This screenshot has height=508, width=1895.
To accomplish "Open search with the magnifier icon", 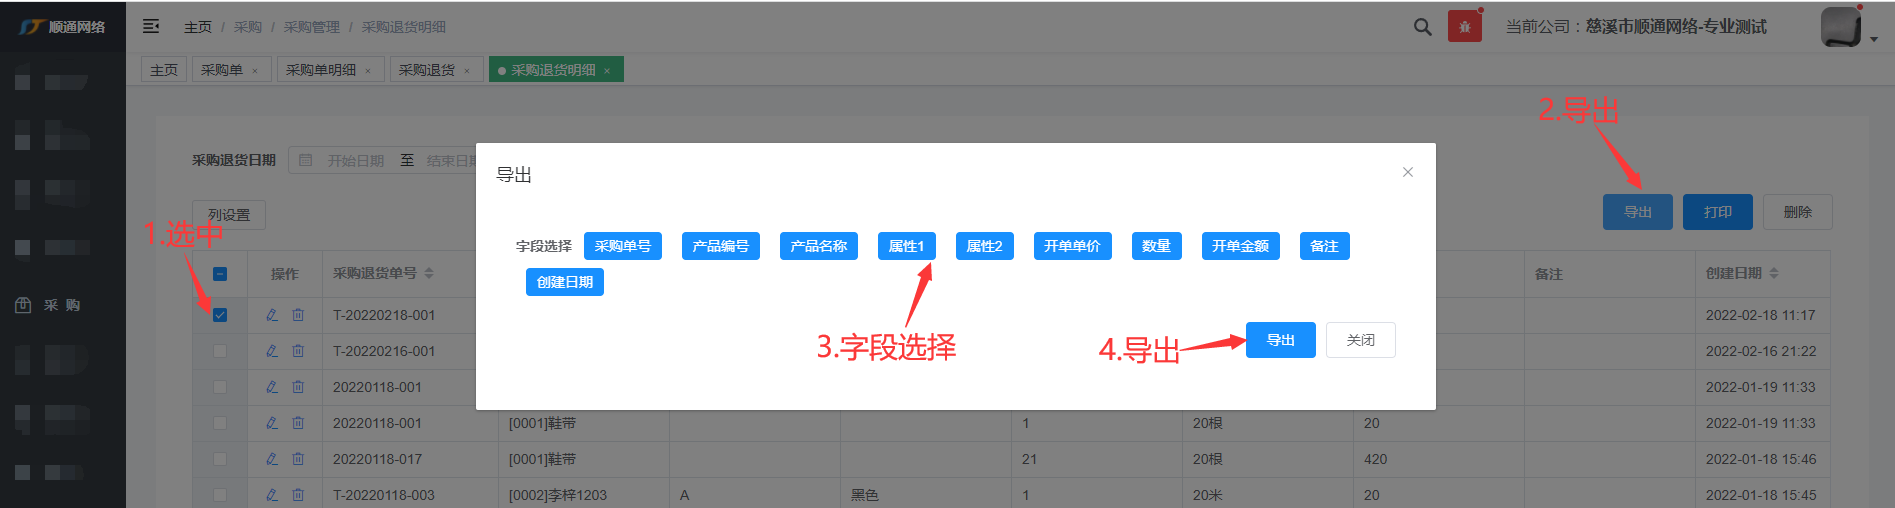I will coord(1422,27).
